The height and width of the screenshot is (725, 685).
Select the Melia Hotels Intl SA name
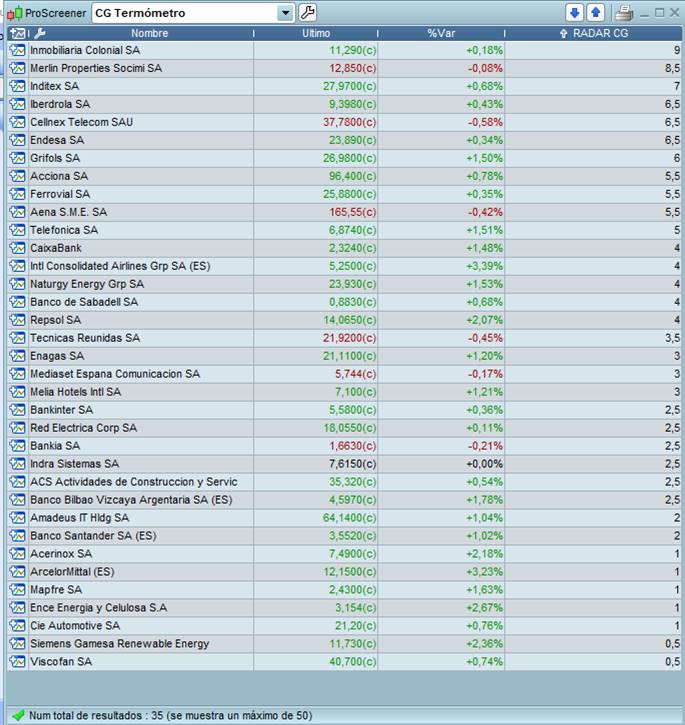(75, 392)
